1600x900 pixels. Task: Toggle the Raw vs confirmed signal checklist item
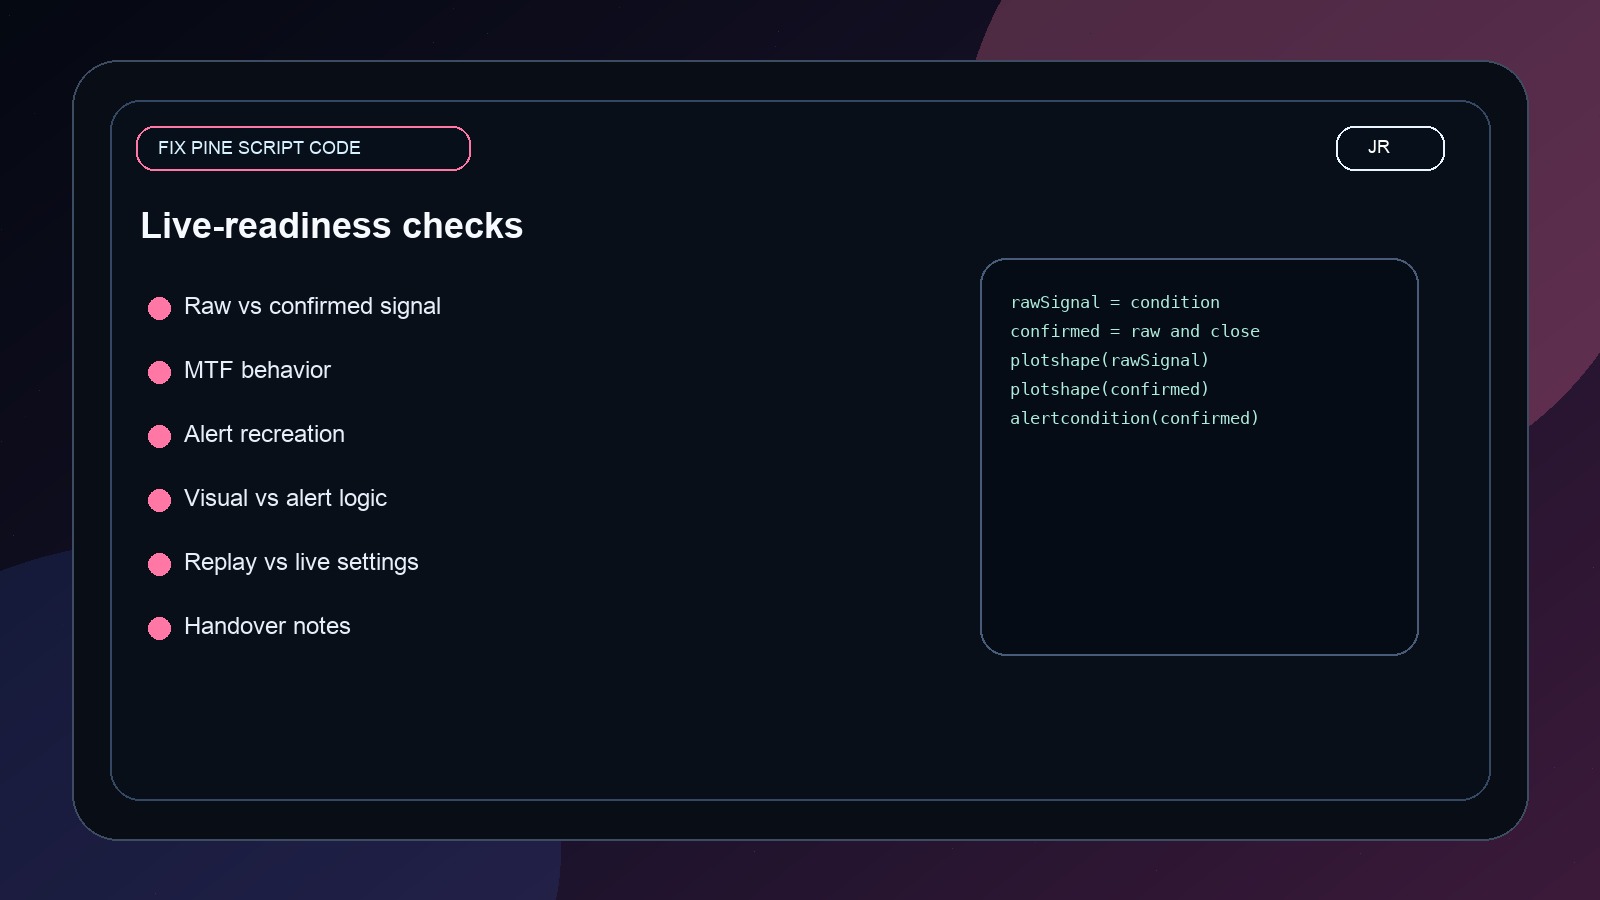click(x=311, y=307)
